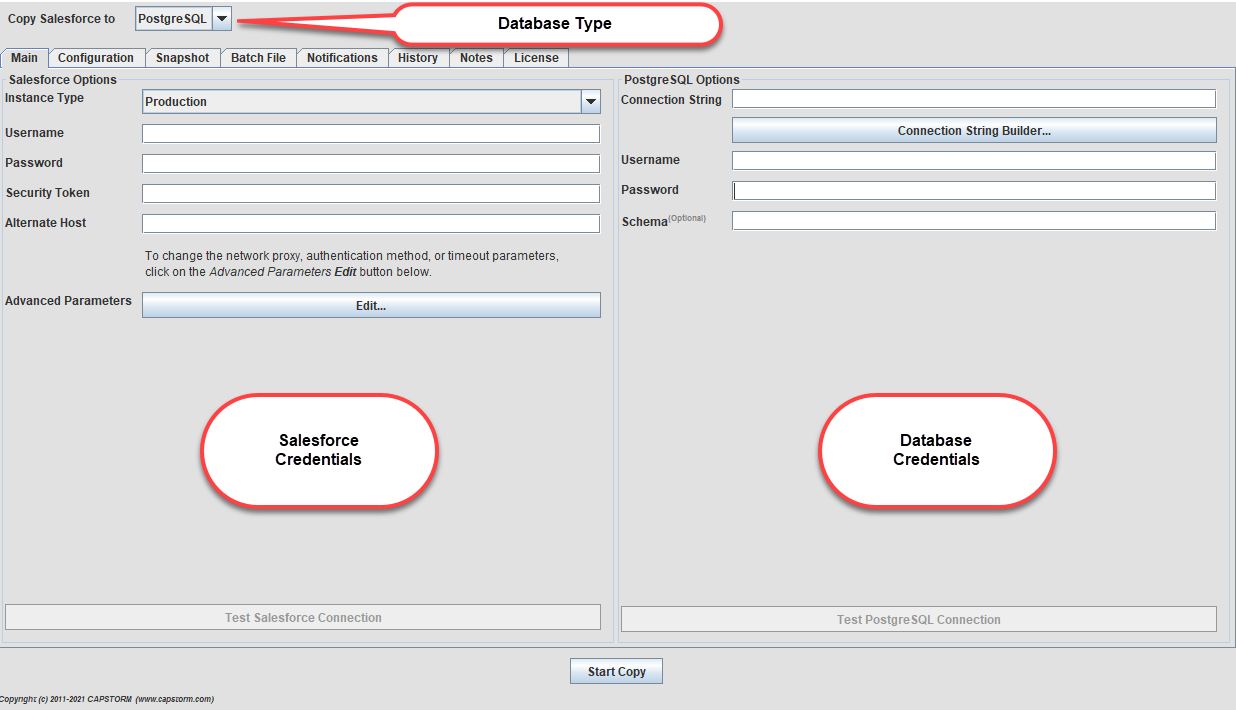
Task: Open the Notifications tab
Action: point(342,58)
